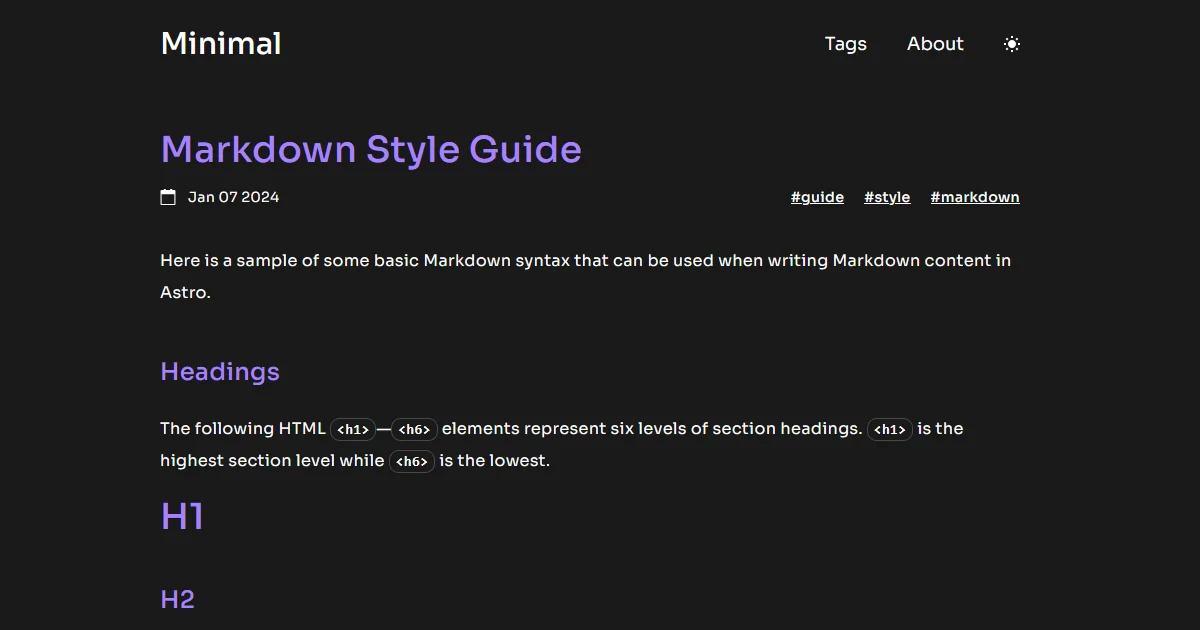Follow the #markdown tag link
Image resolution: width=1200 pixels, height=630 pixels.
click(x=975, y=197)
